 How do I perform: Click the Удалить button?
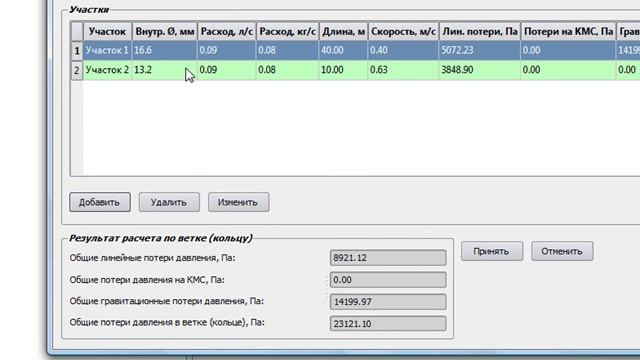click(169, 202)
